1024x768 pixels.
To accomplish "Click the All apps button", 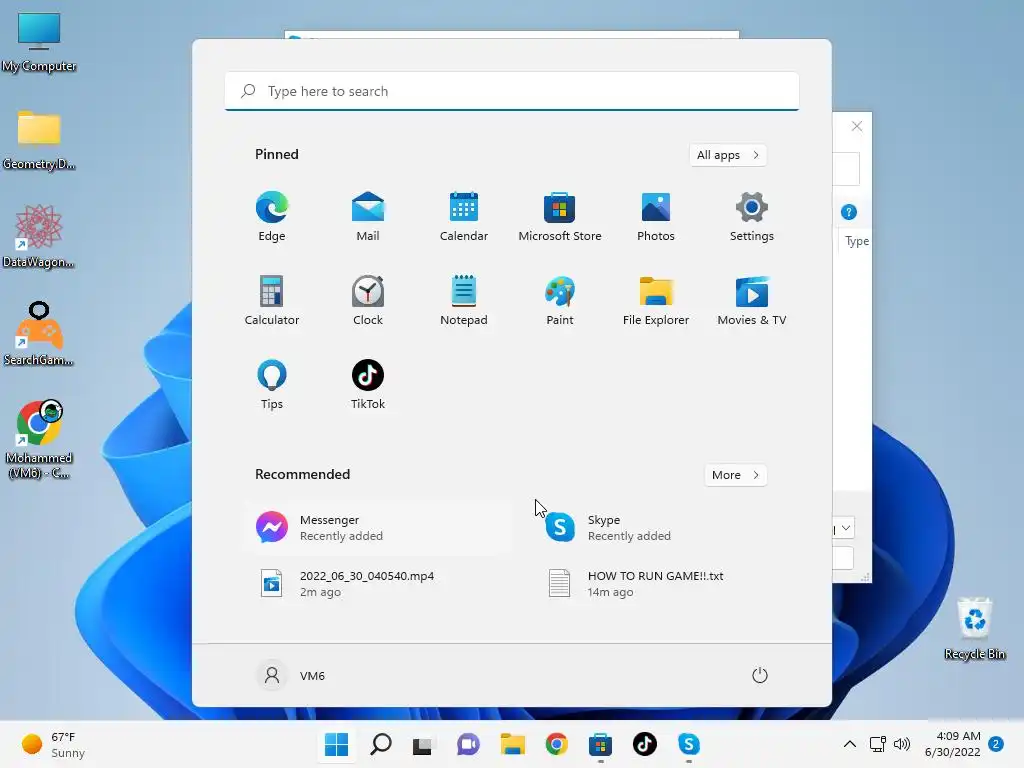I will tap(728, 155).
